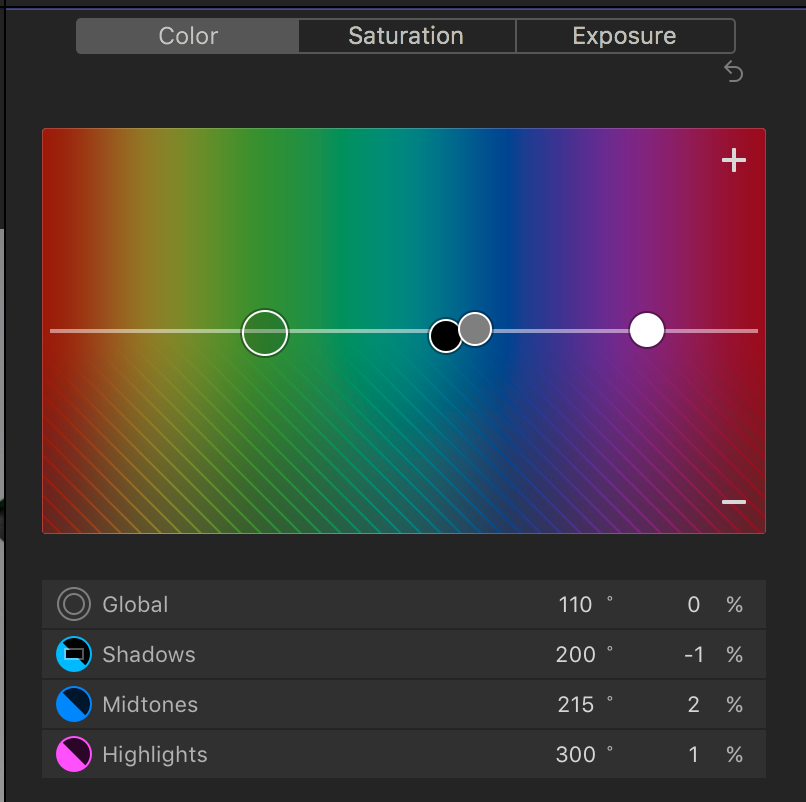Select the white Highlights puck
Viewport: 806px width, 802px height.
647,330
